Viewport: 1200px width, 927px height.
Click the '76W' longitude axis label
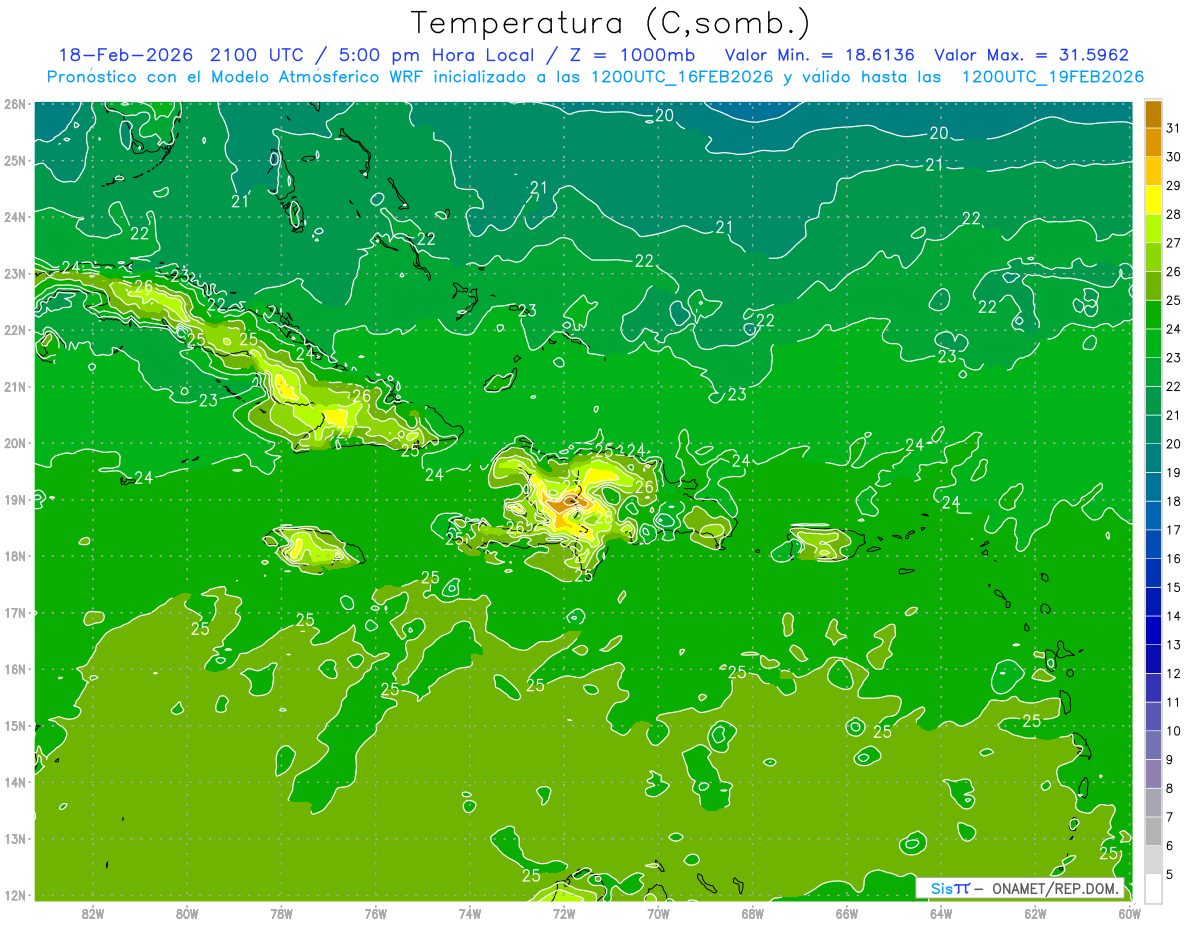pos(376,913)
